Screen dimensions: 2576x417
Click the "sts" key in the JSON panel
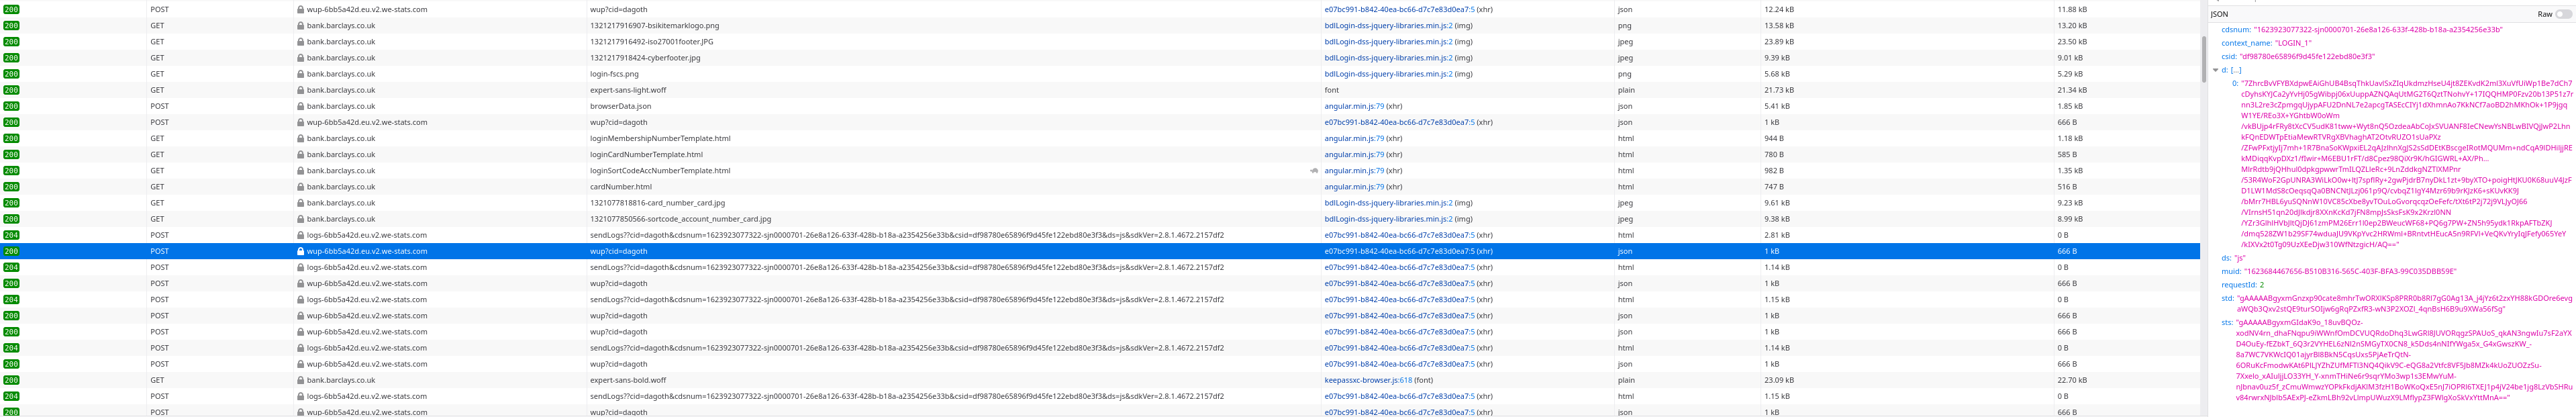2227,323
